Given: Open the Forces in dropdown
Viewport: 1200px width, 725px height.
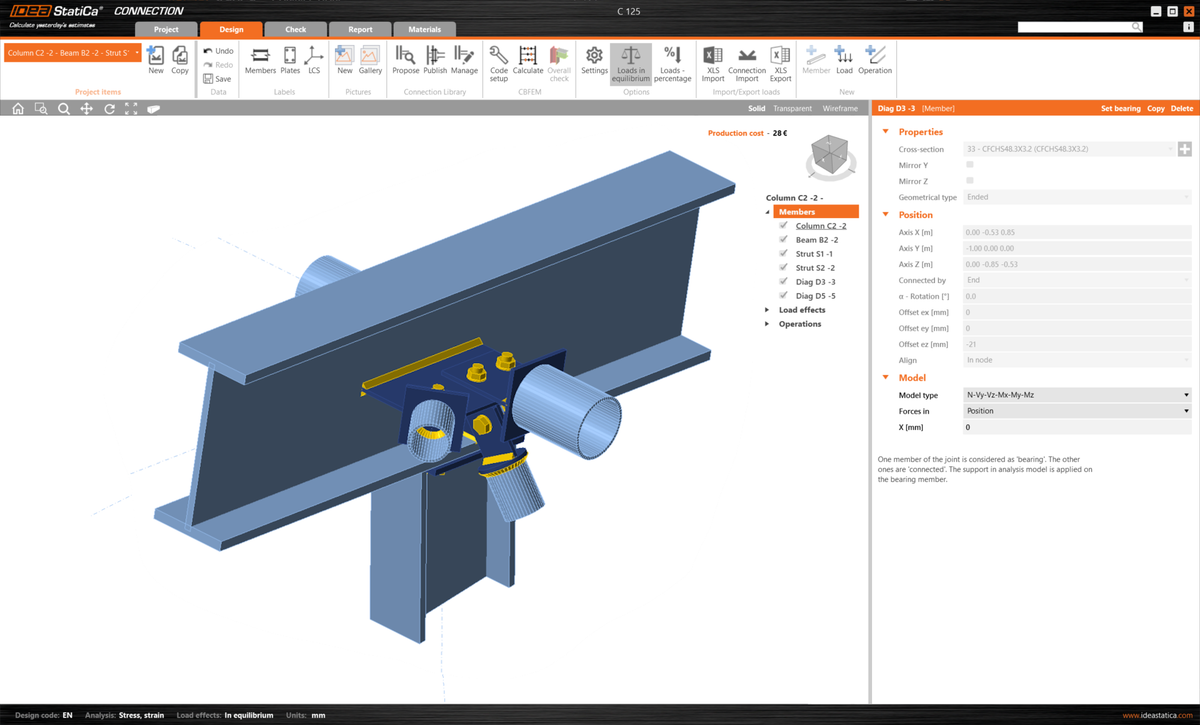Looking at the screenshot, I should (x=1076, y=410).
